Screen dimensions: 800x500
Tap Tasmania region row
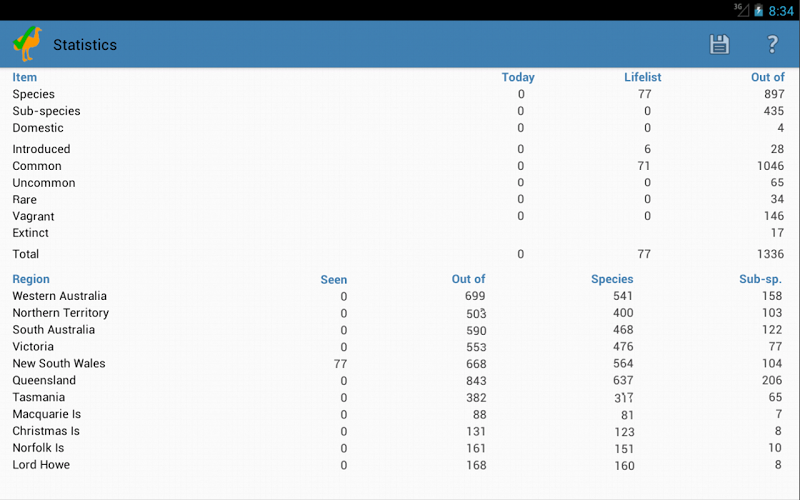coord(397,397)
